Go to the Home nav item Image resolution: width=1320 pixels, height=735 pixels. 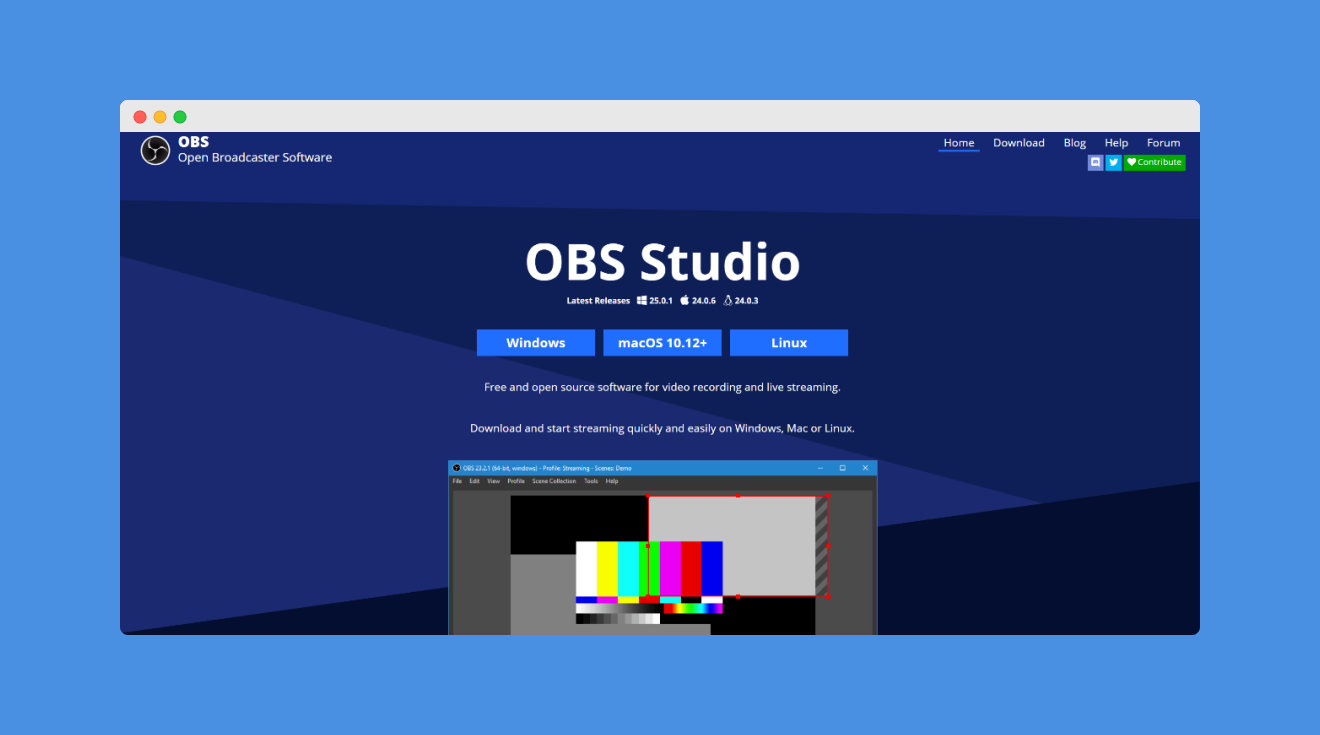959,143
